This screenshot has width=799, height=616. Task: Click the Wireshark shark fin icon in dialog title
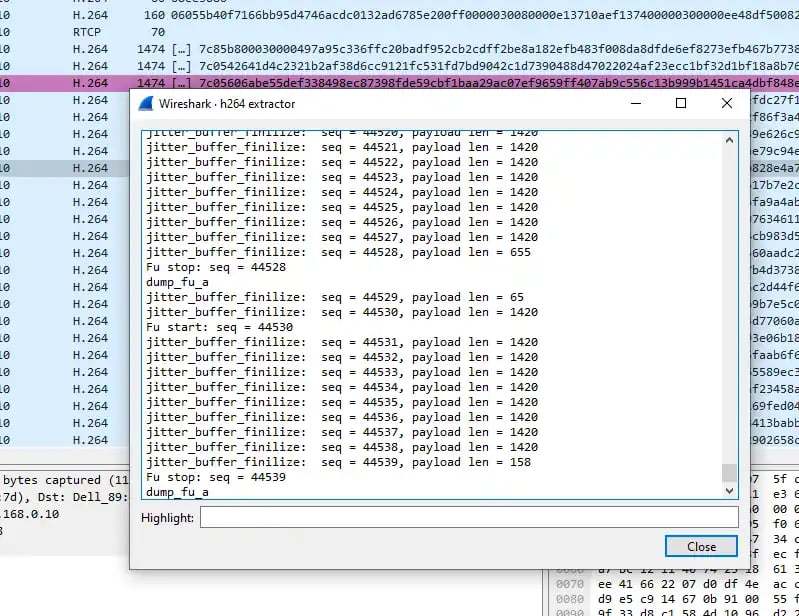(x=146, y=103)
